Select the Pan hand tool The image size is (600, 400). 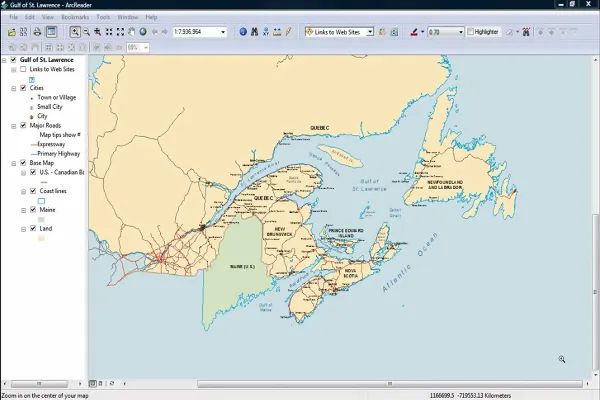click(x=132, y=32)
